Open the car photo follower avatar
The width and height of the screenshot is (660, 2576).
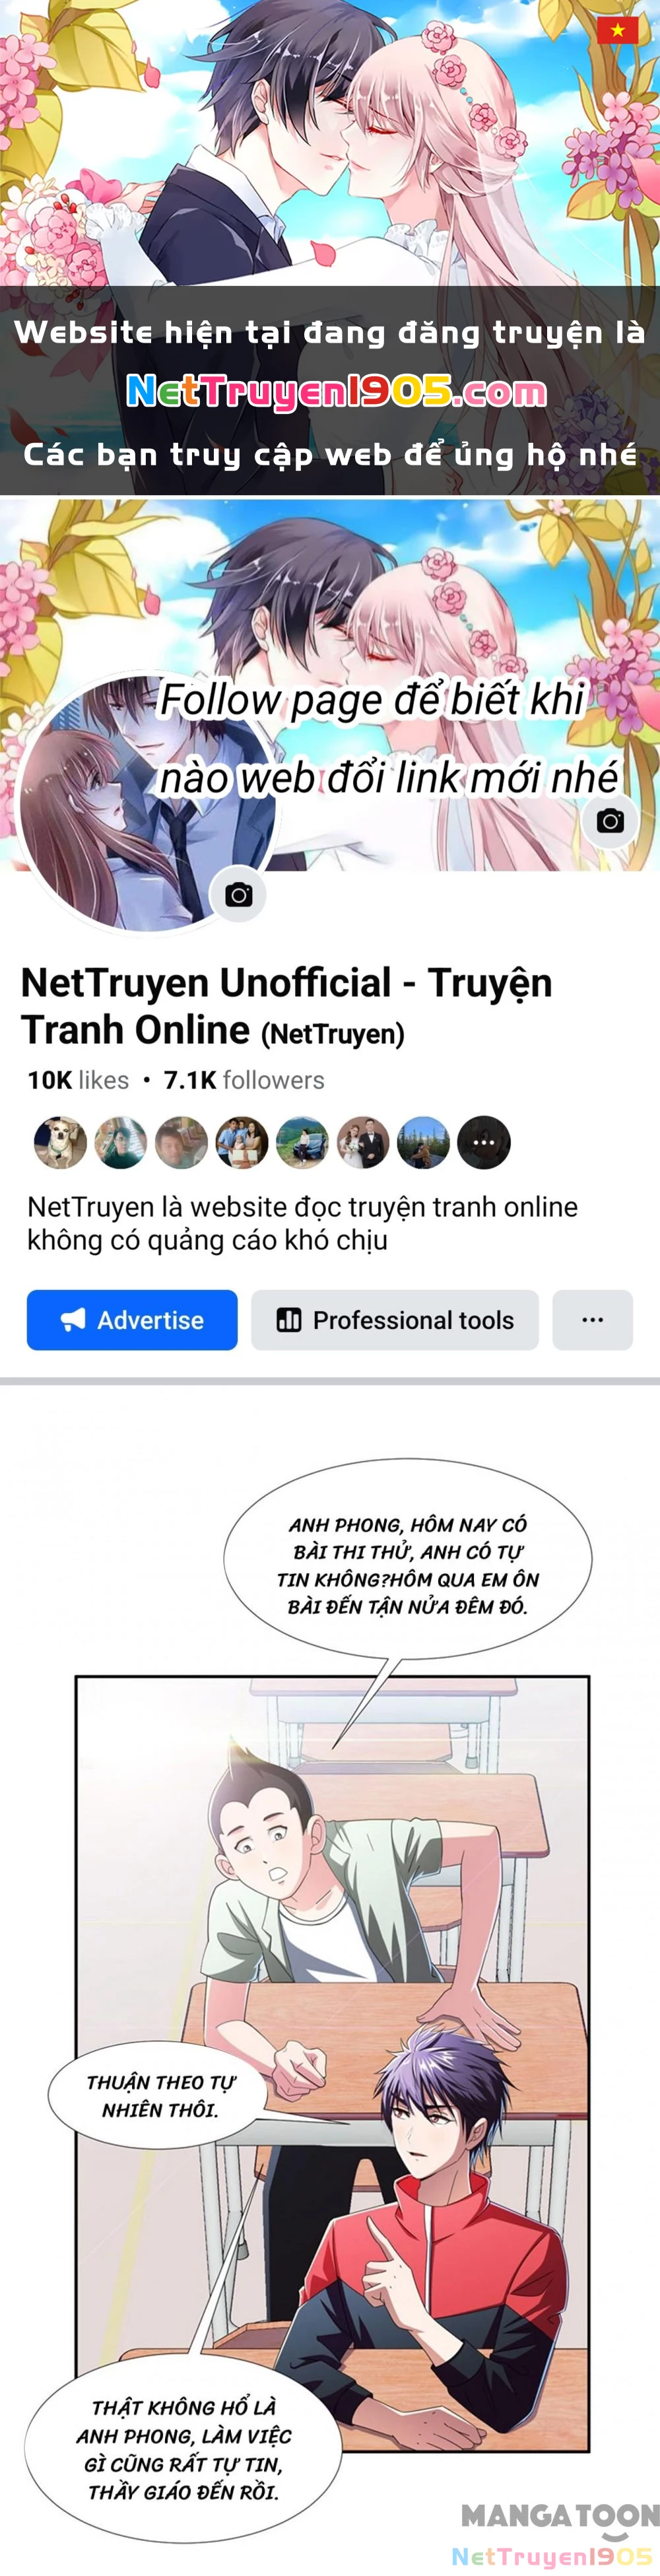pyautogui.click(x=302, y=1142)
